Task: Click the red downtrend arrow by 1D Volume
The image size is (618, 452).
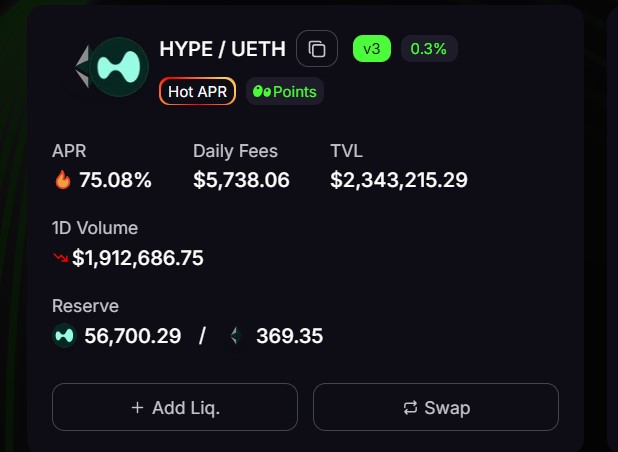Action: tap(60, 258)
